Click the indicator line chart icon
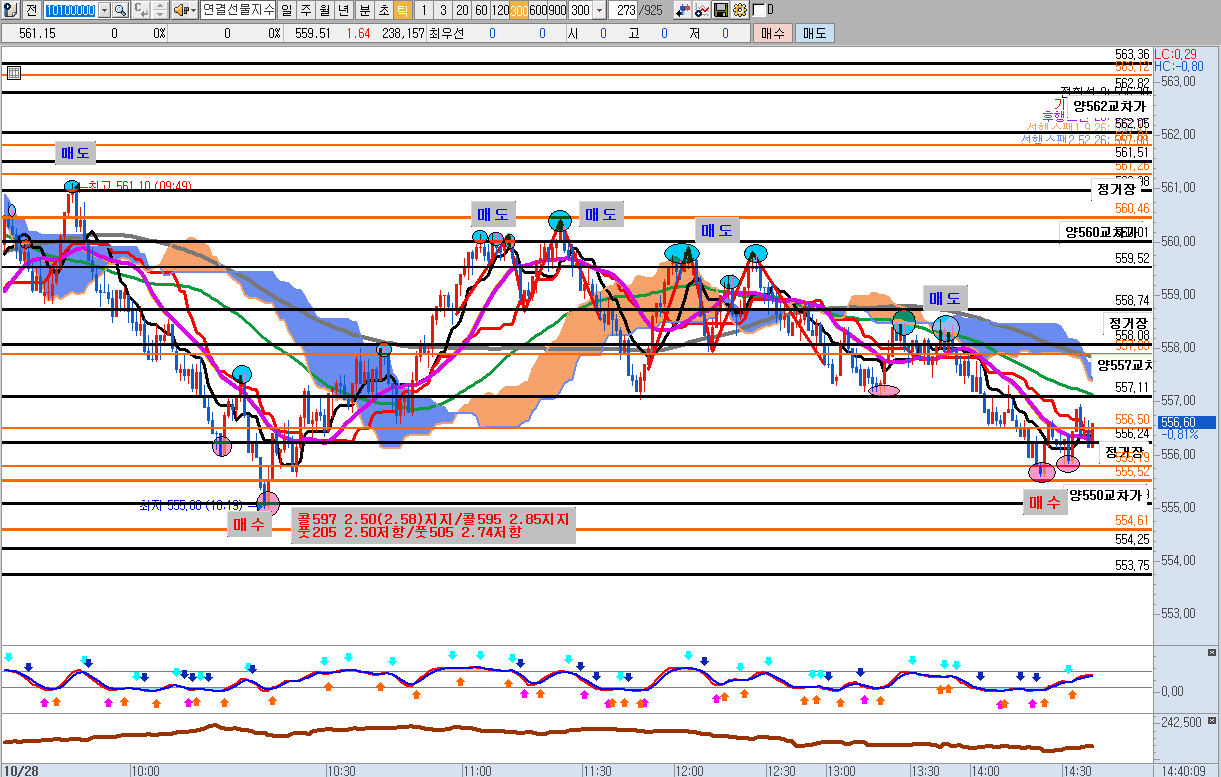This screenshot has width=1221, height=777. pos(702,10)
